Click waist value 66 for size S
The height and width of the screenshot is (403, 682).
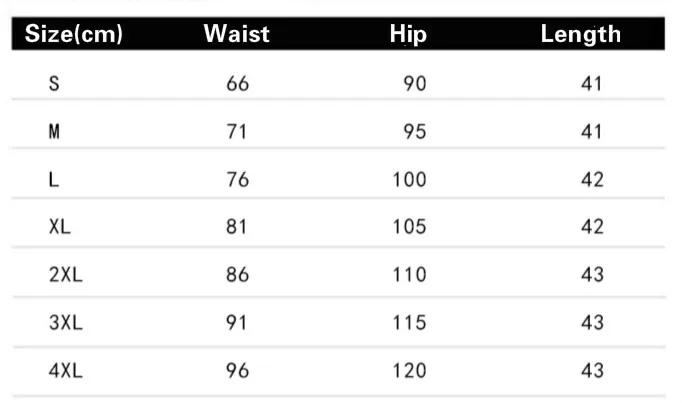(237, 83)
